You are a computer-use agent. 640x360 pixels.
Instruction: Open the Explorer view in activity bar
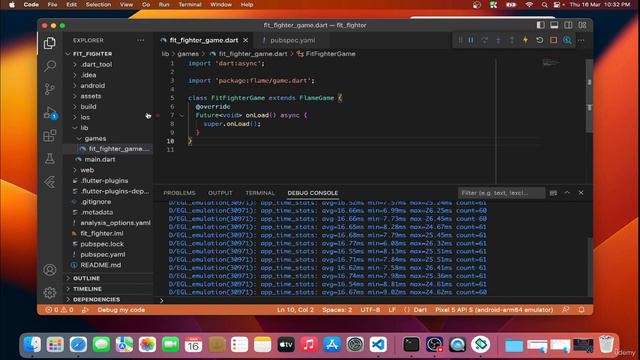point(50,43)
